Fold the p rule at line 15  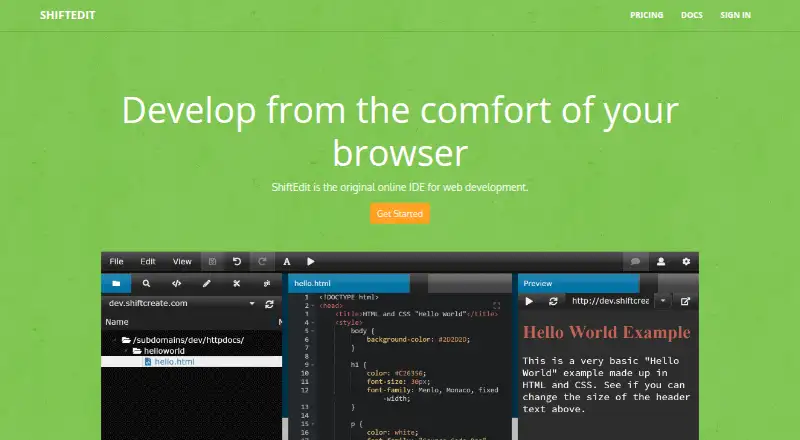click(x=313, y=424)
